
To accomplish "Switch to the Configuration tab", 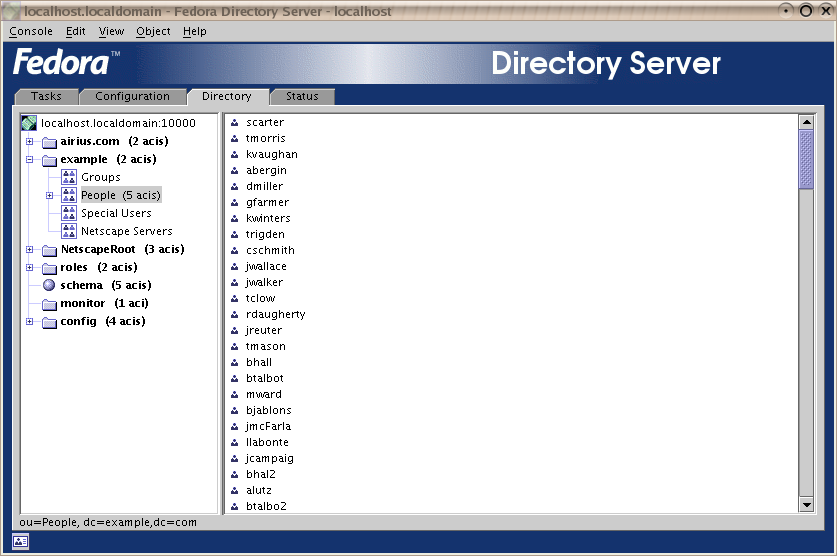I will (132, 97).
